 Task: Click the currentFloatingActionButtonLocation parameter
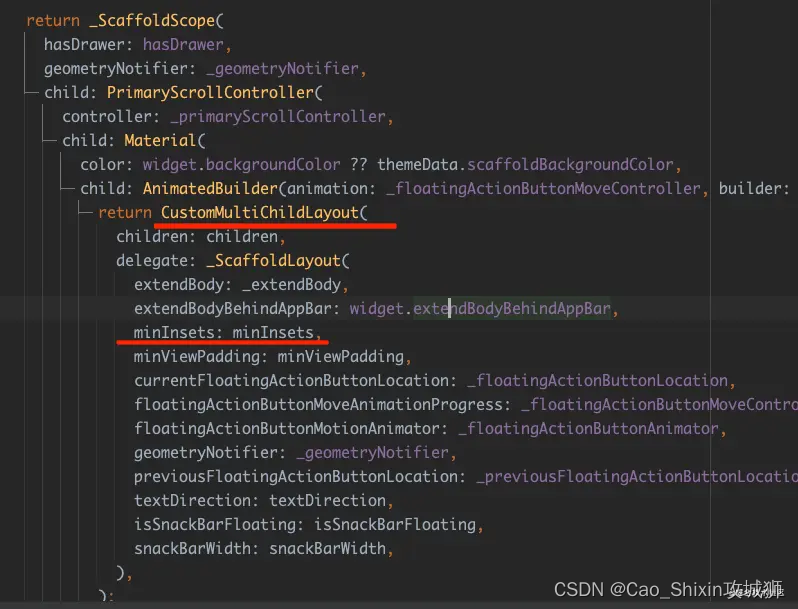coord(291,381)
